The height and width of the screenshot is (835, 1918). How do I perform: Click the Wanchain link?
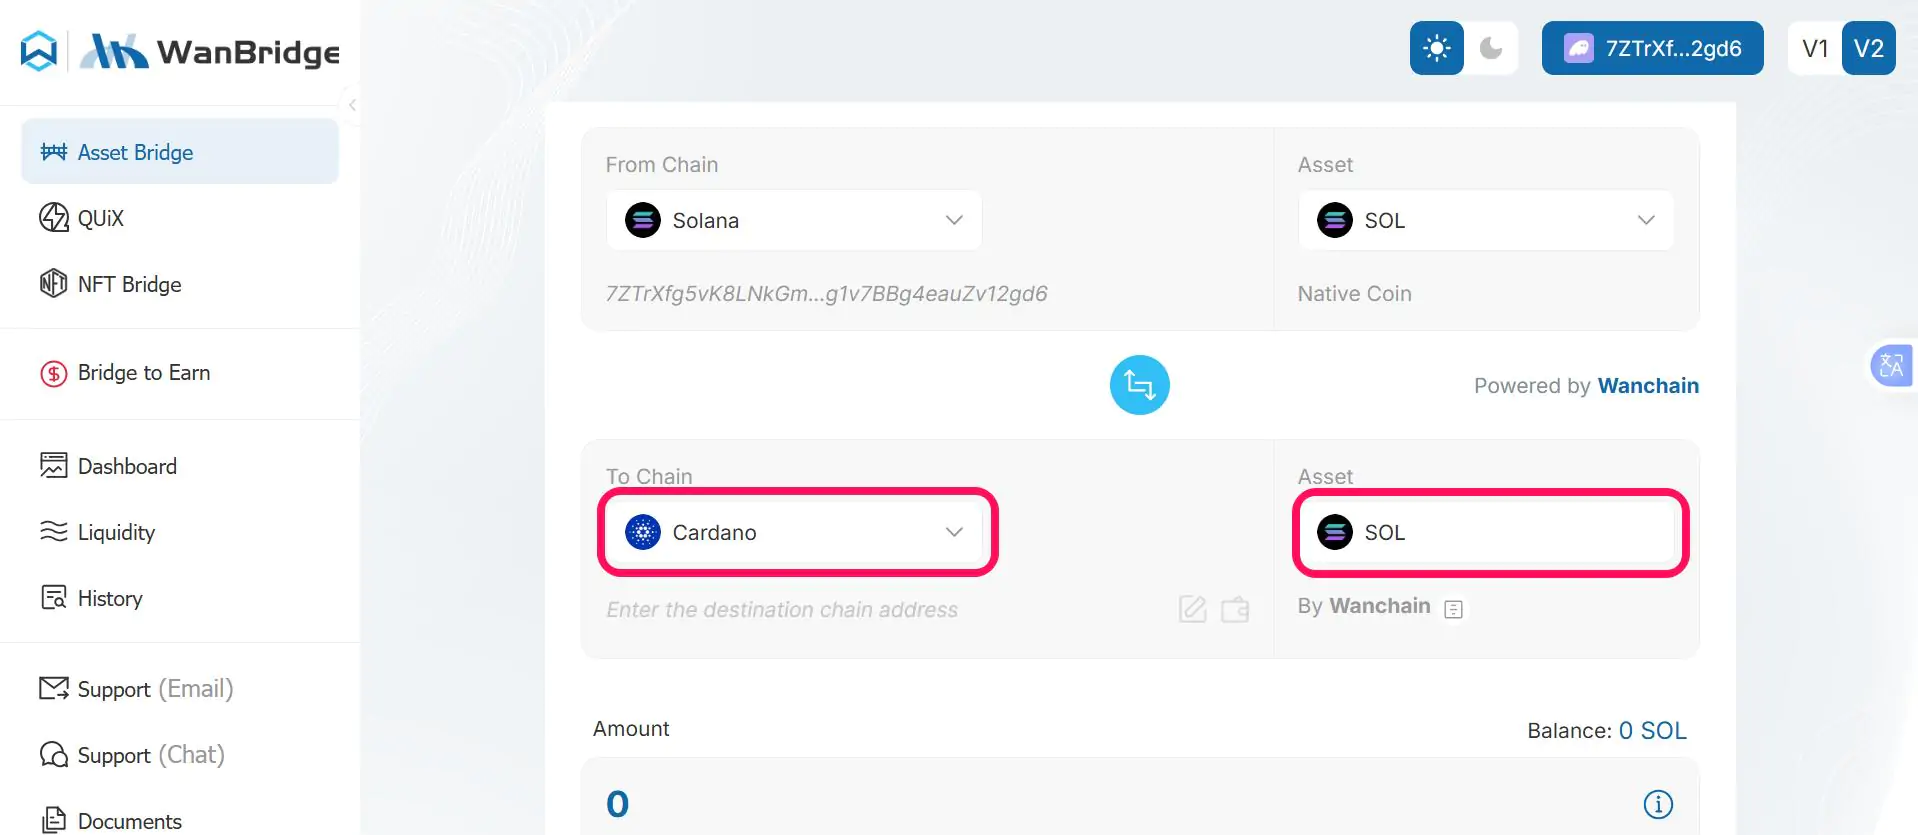pos(1648,385)
